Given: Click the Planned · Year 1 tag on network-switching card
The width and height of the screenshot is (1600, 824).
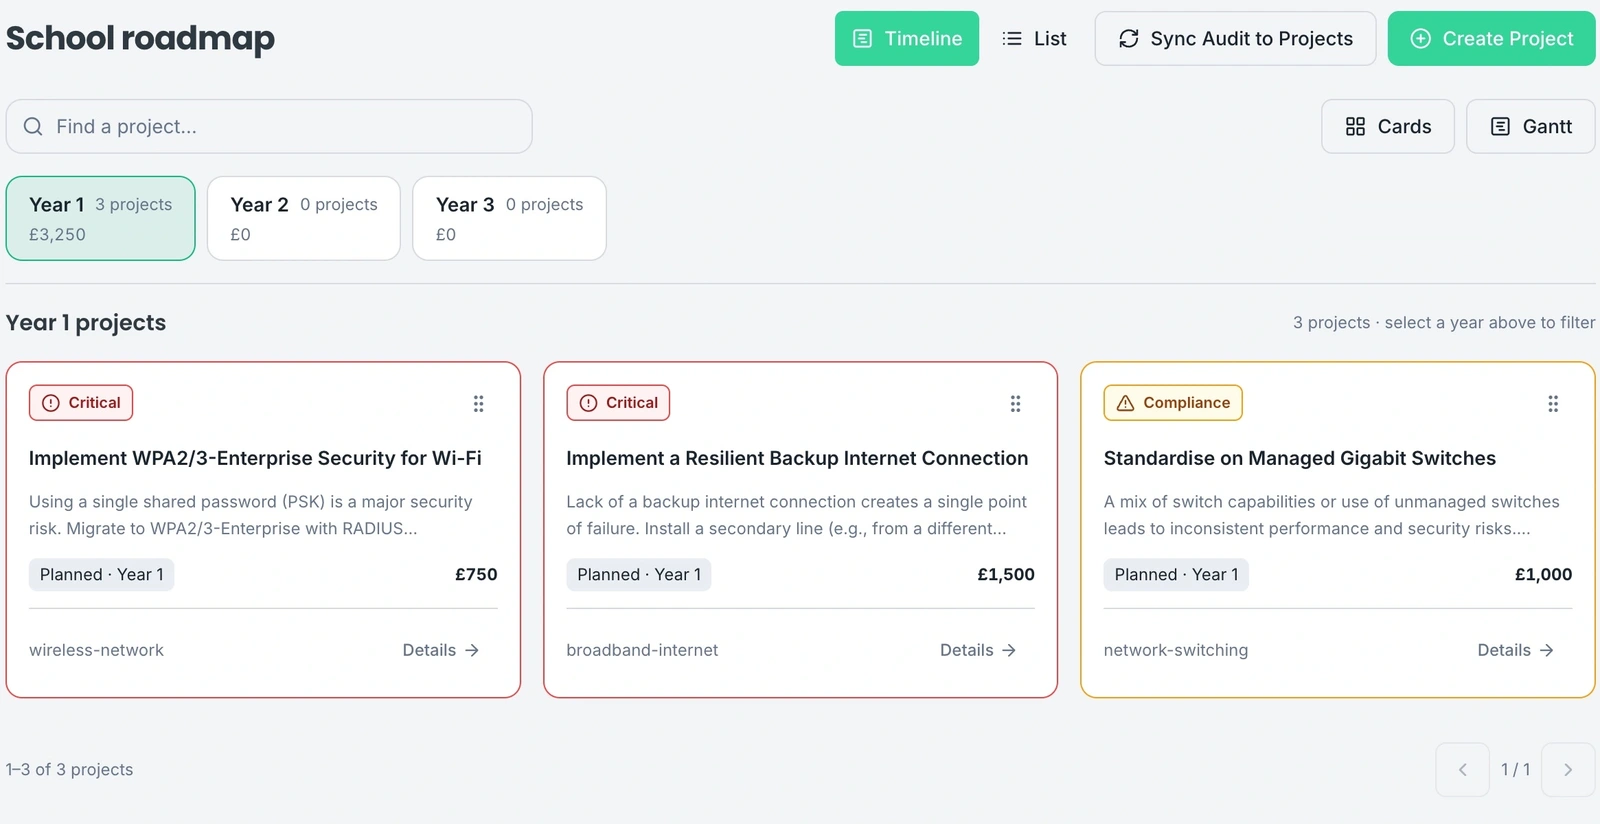Looking at the screenshot, I should [x=1177, y=575].
